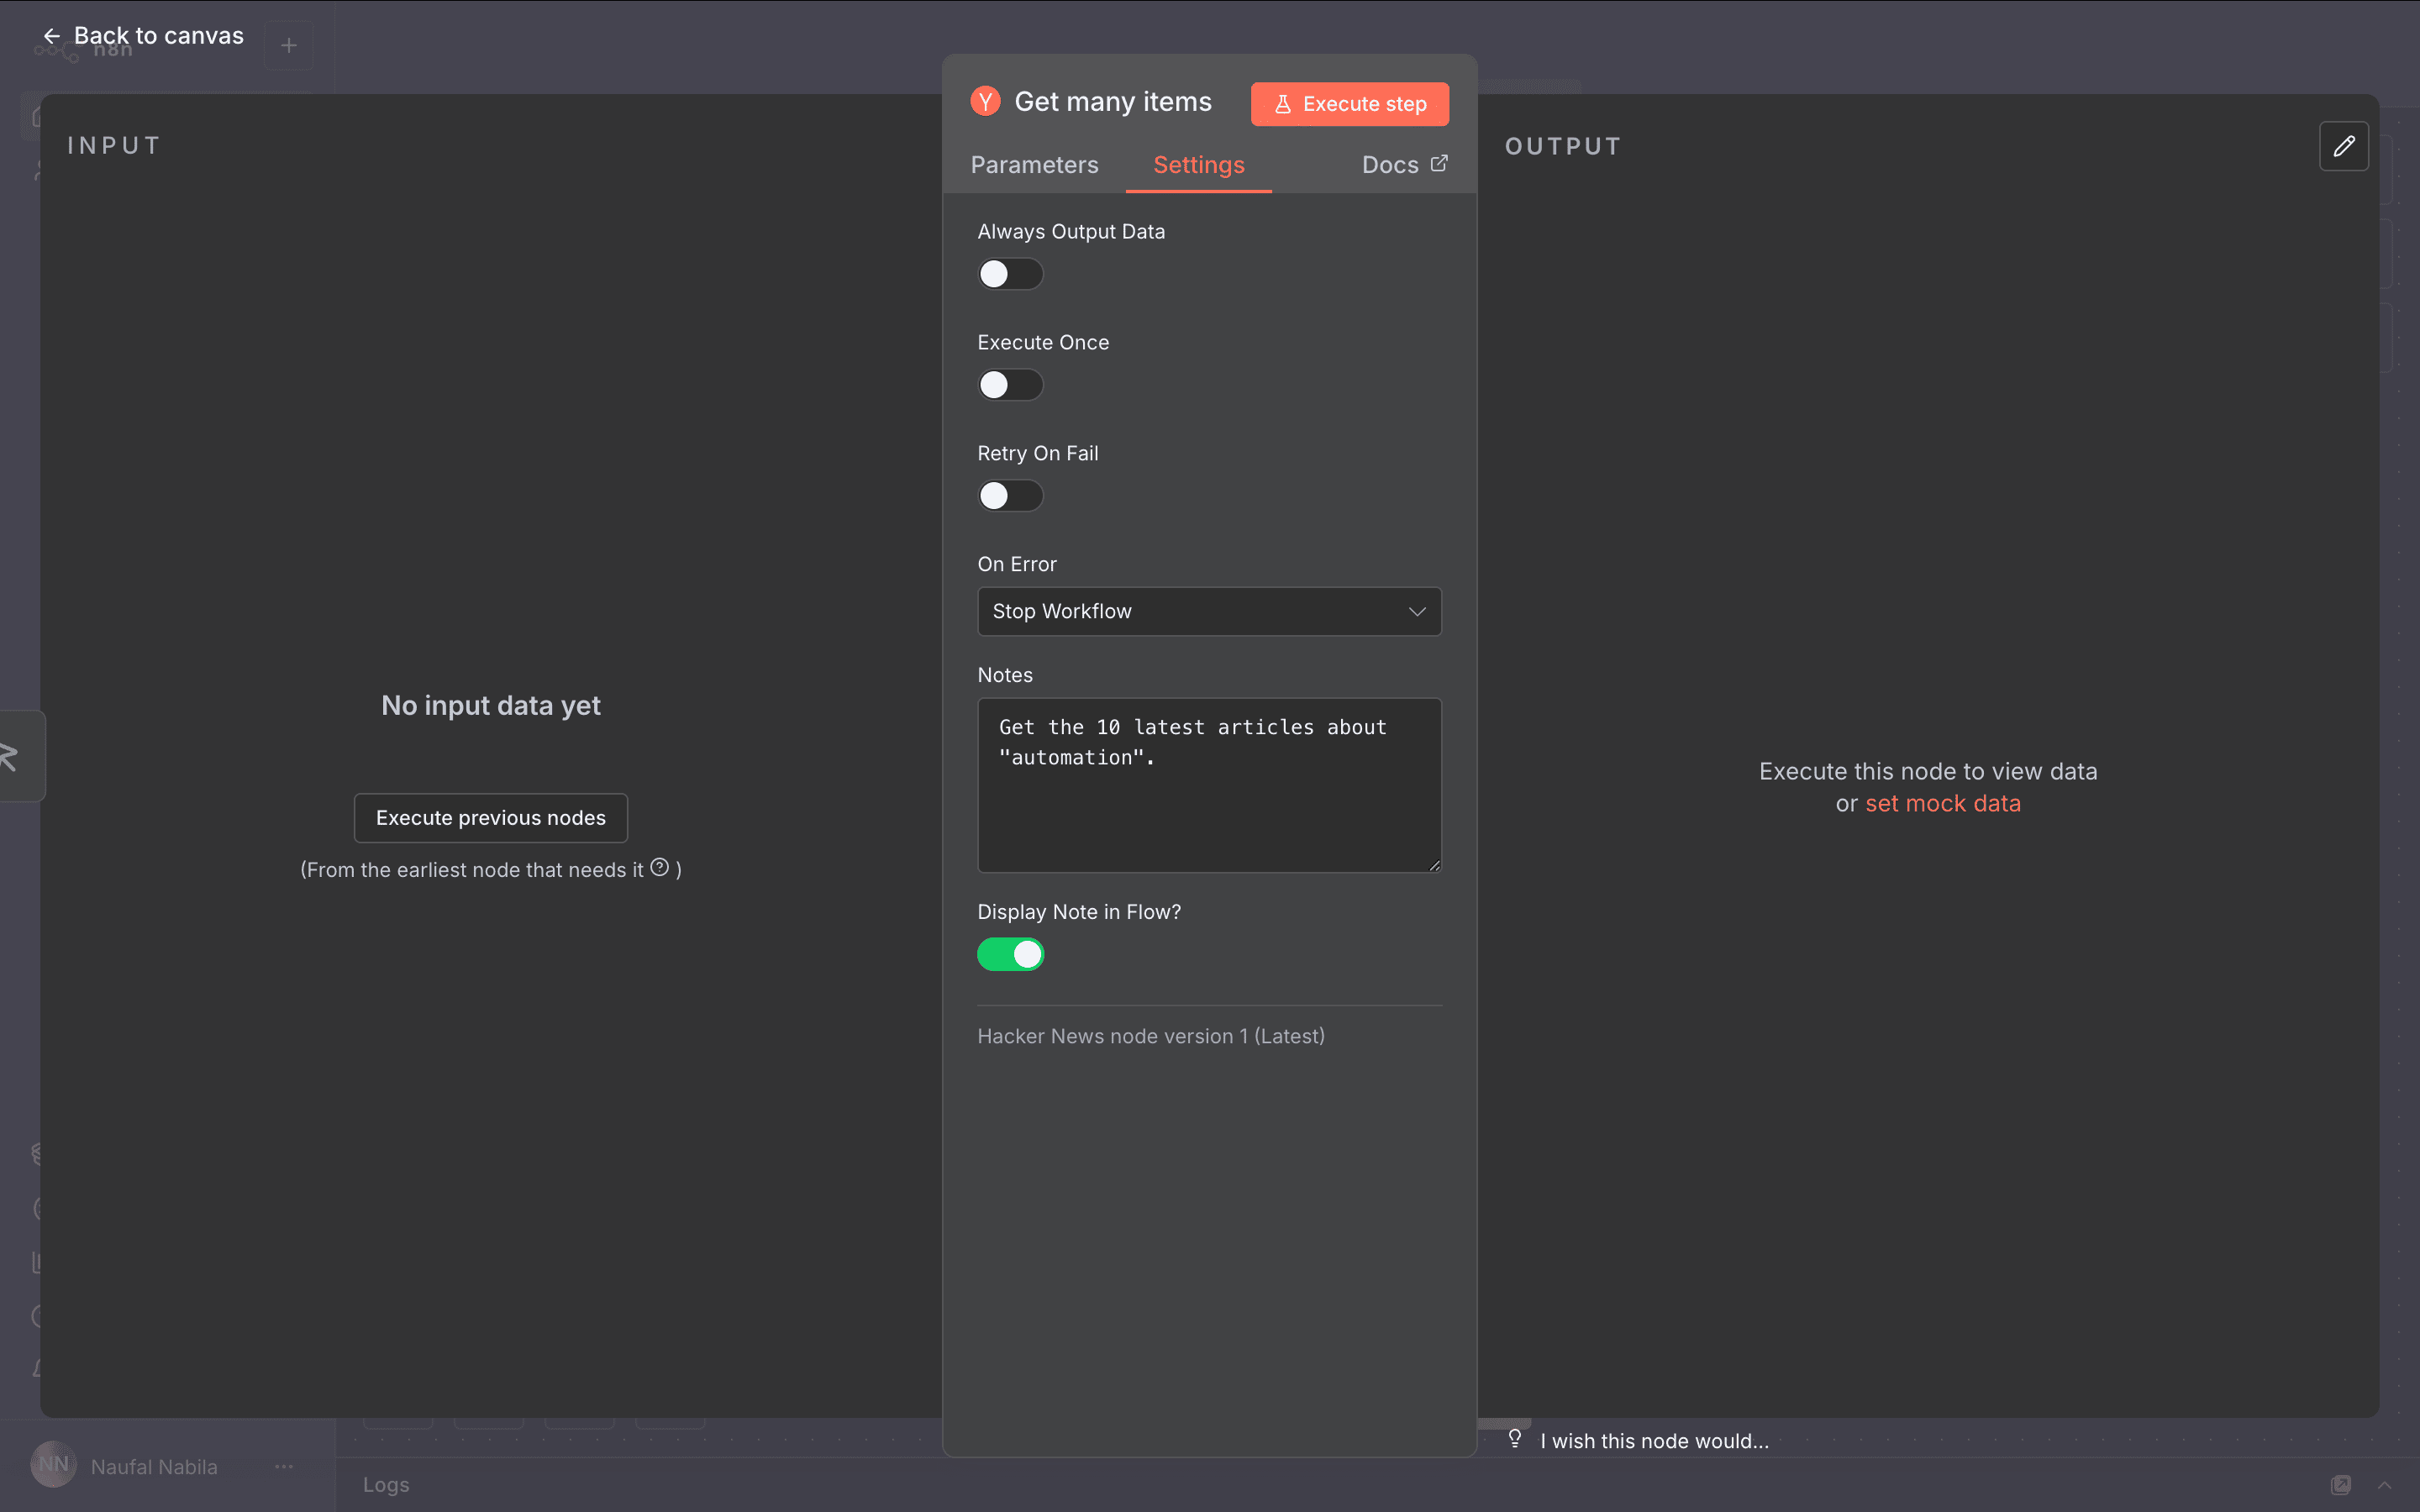This screenshot has height=1512, width=2420.
Task: Click the NN user avatar
Action: tap(54, 1465)
